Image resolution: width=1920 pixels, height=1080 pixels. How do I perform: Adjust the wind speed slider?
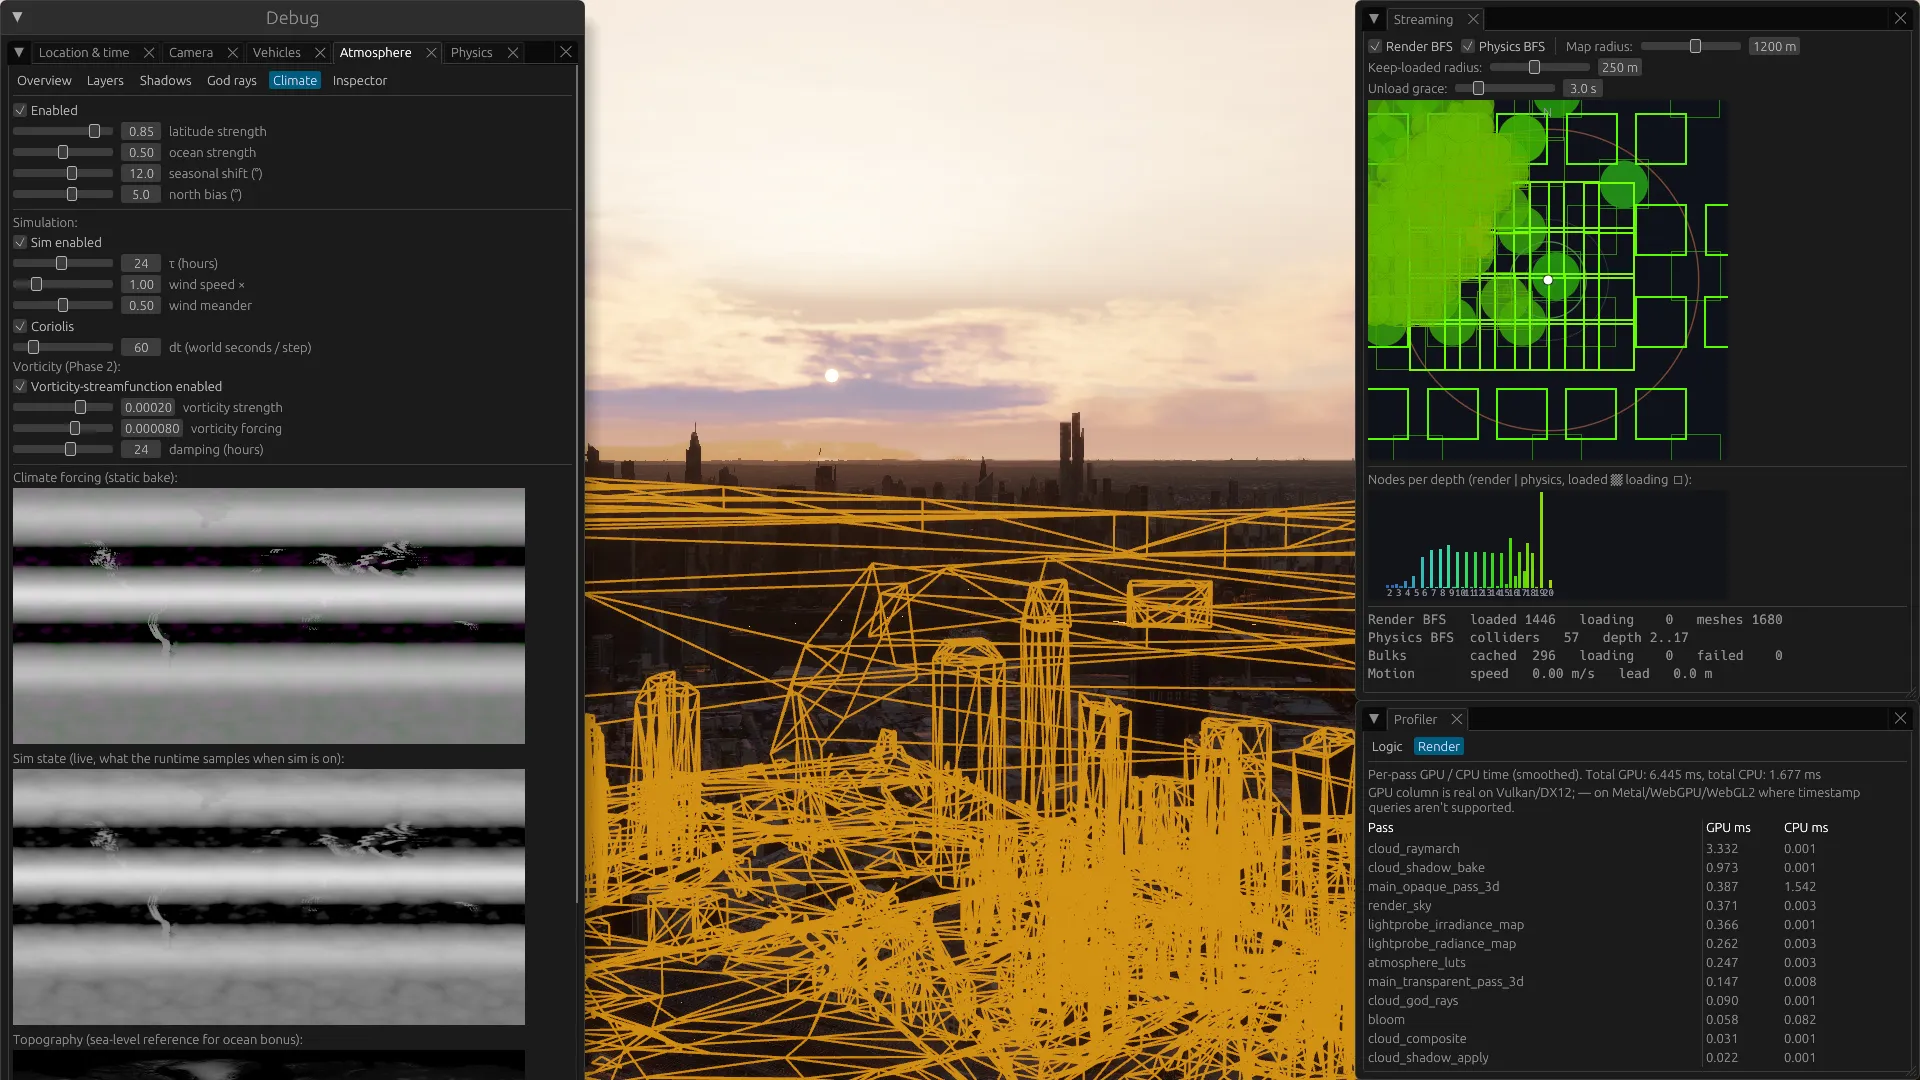63,284
